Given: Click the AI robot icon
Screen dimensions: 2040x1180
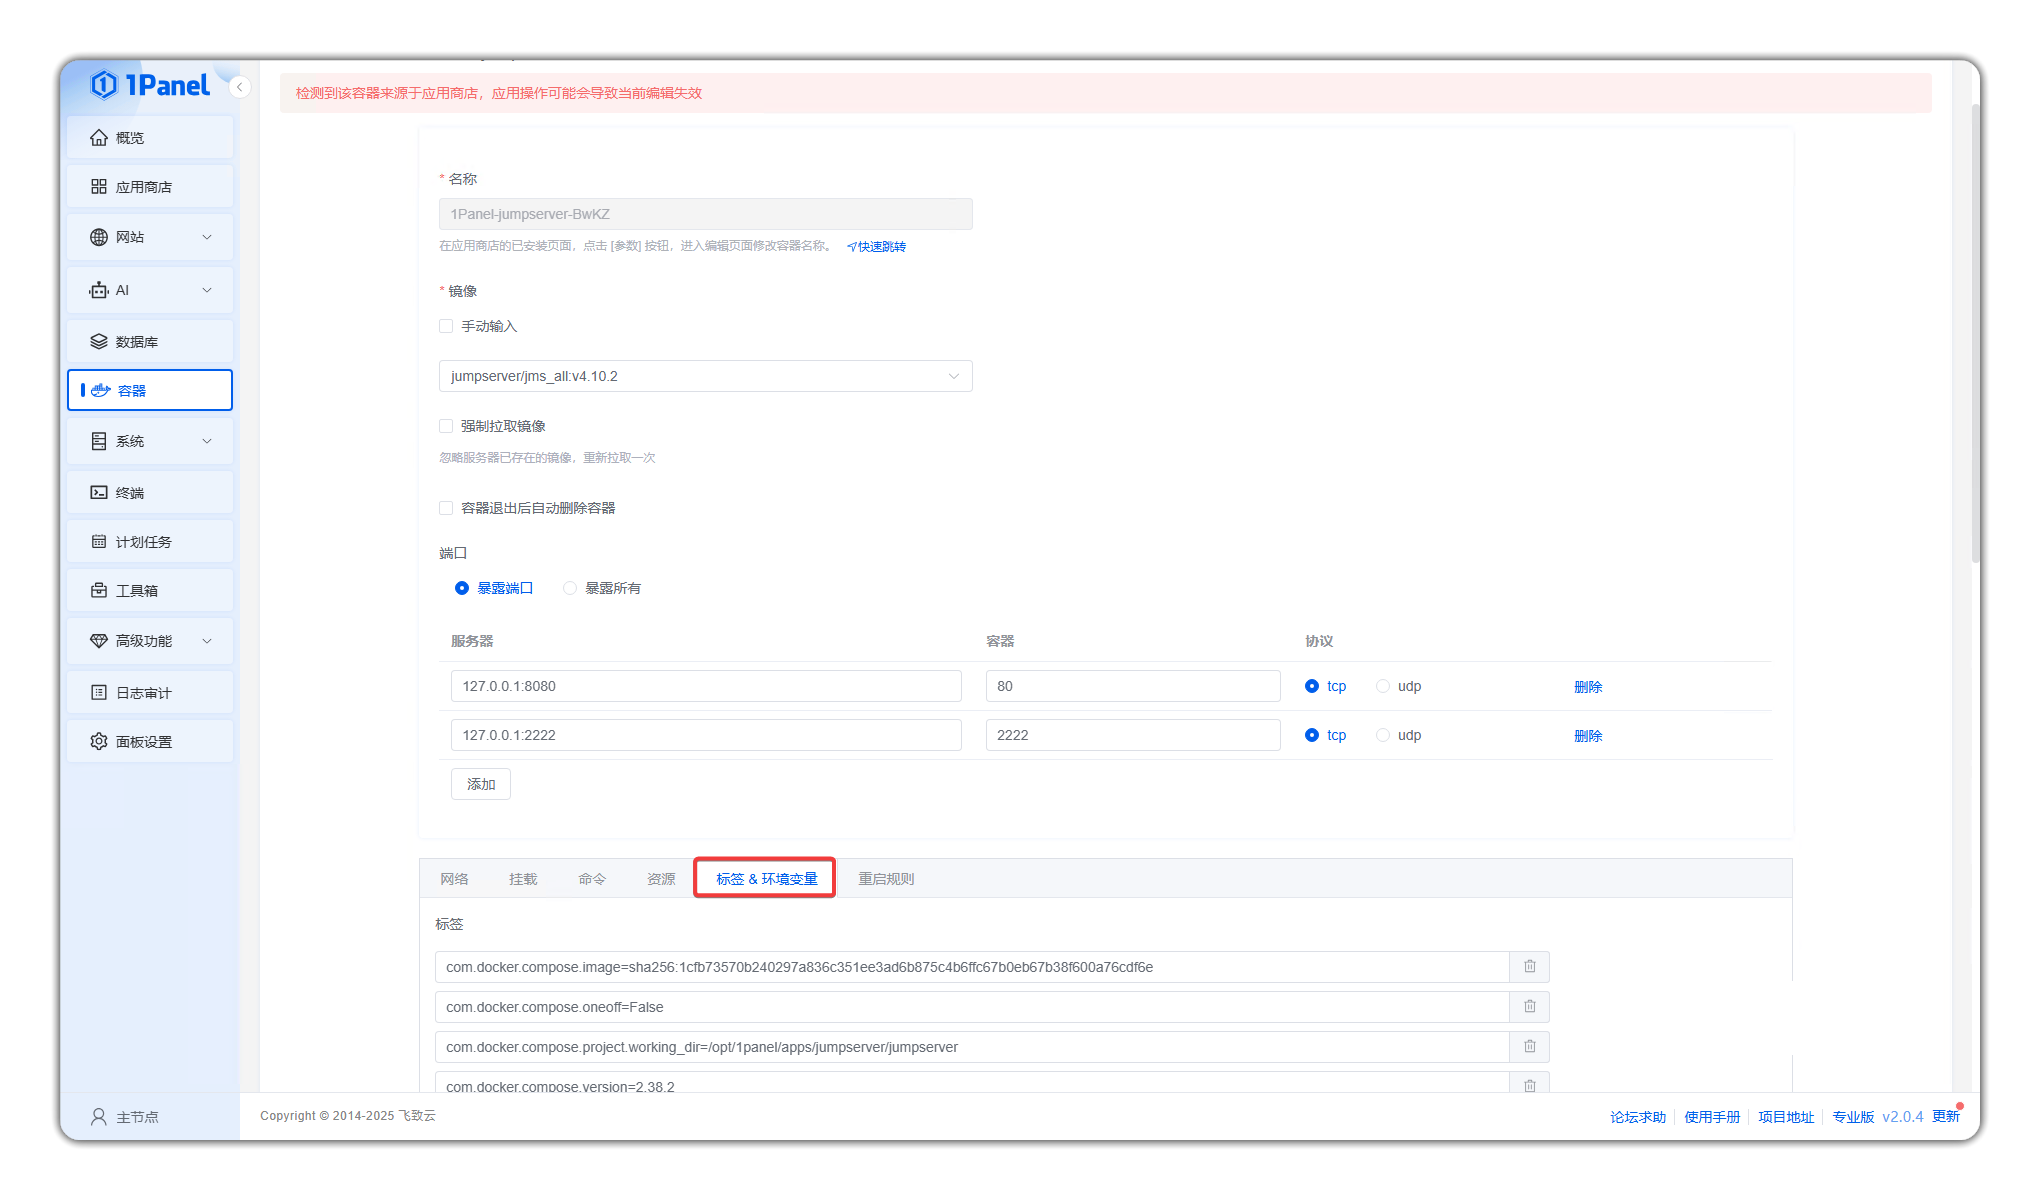Looking at the screenshot, I should [x=99, y=290].
